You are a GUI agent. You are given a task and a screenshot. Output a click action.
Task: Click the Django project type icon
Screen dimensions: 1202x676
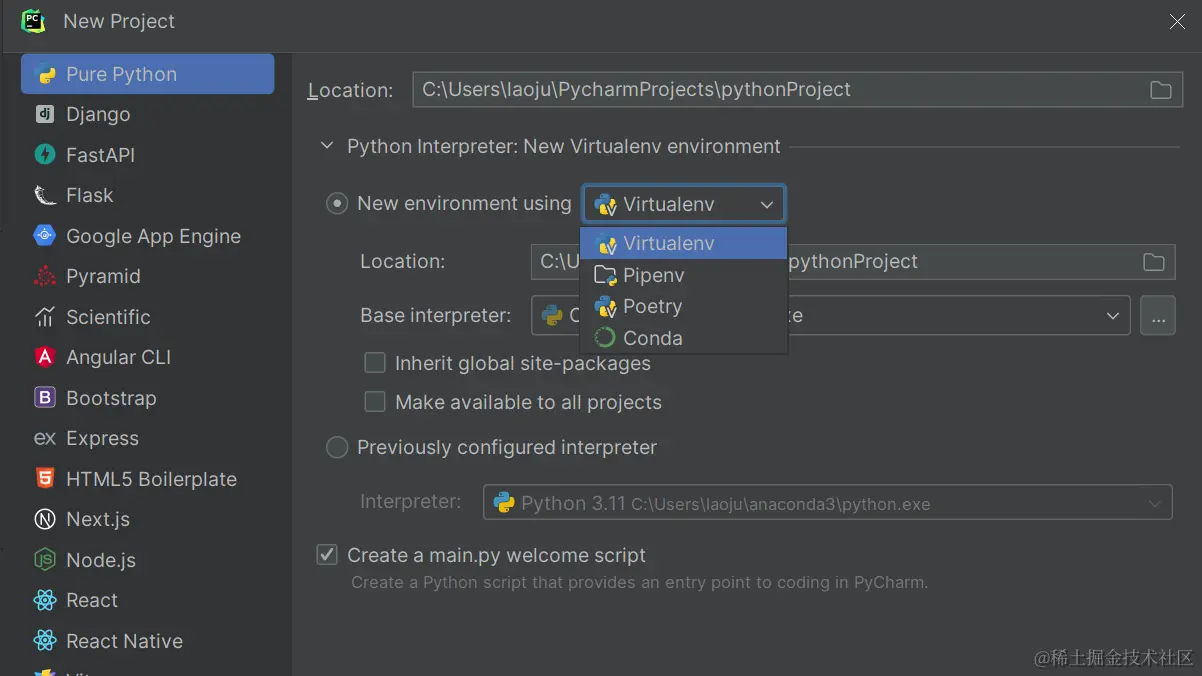pyautogui.click(x=45, y=114)
